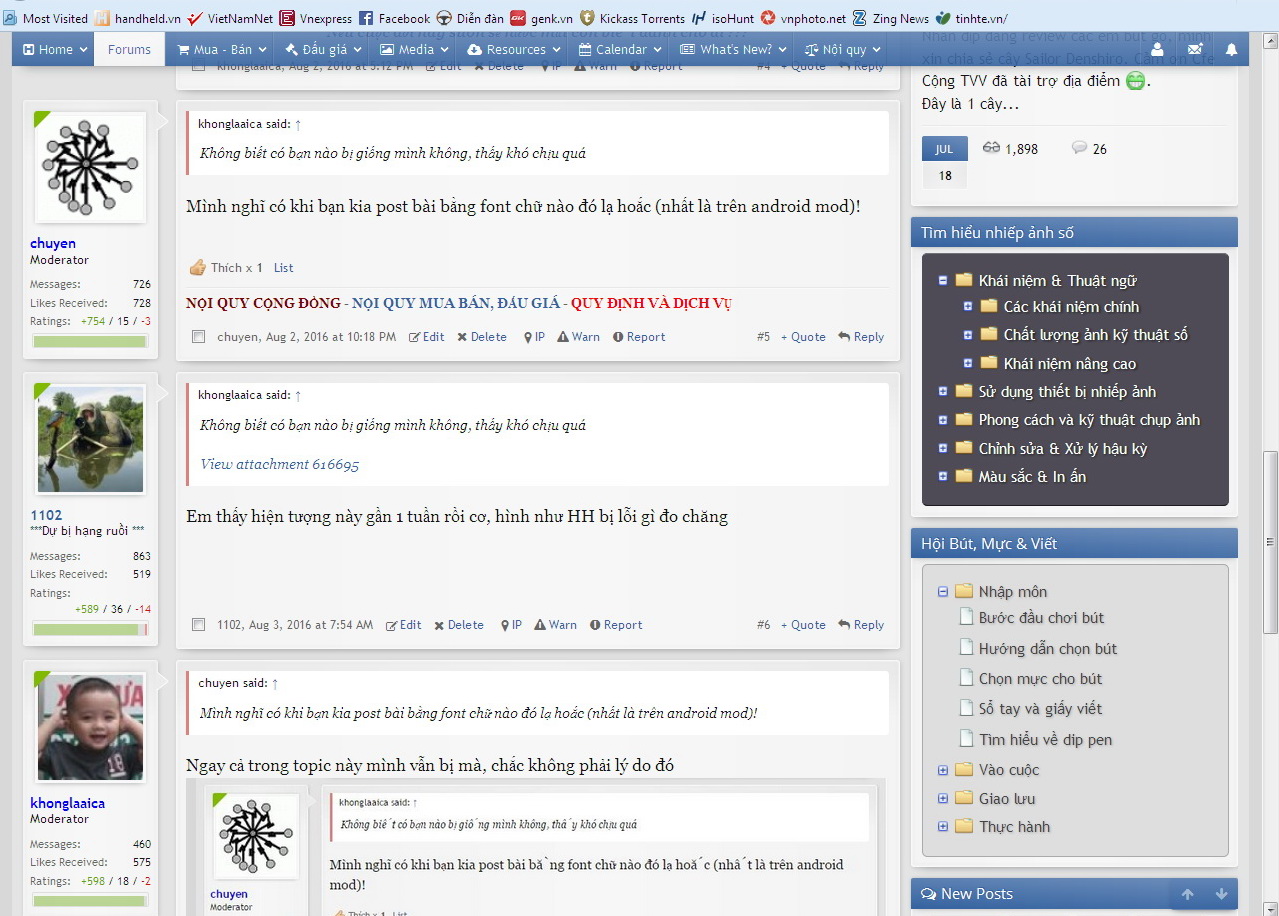Screen dimensions: 1279x916
Task: Select the Forums tab
Action: tap(129, 49)
